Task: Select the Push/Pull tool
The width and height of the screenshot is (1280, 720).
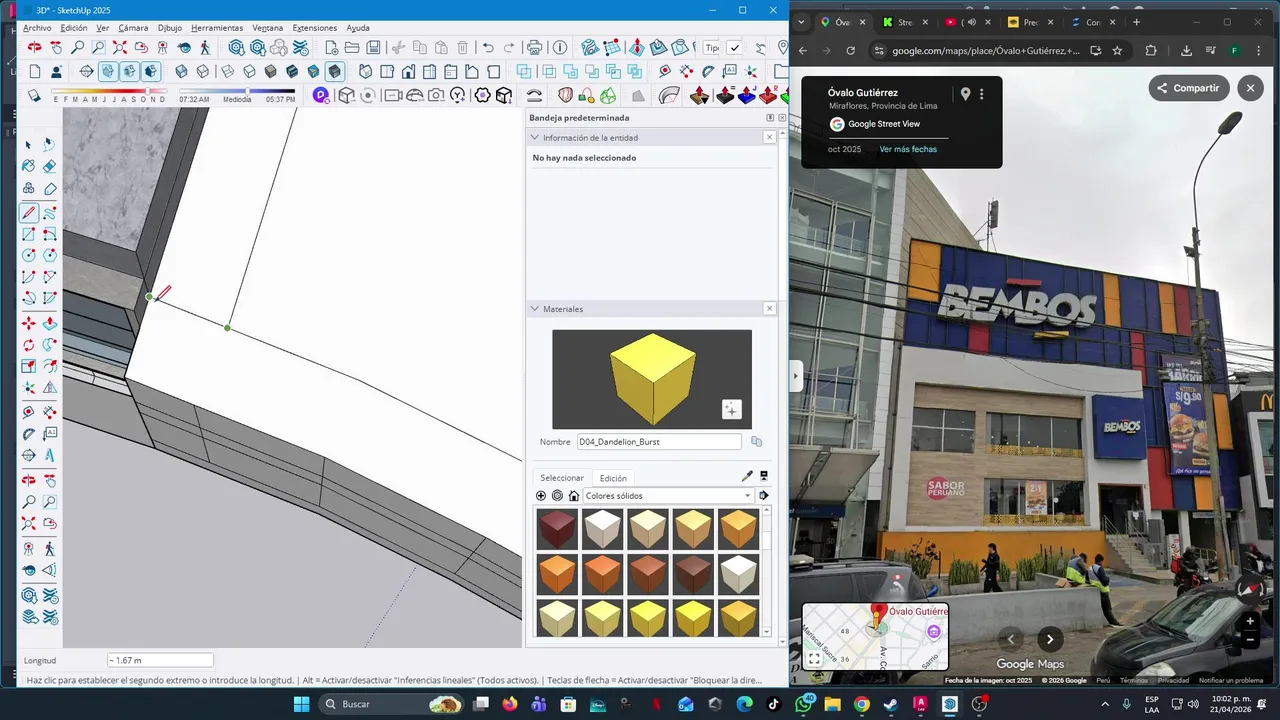Action: [49, 323]
